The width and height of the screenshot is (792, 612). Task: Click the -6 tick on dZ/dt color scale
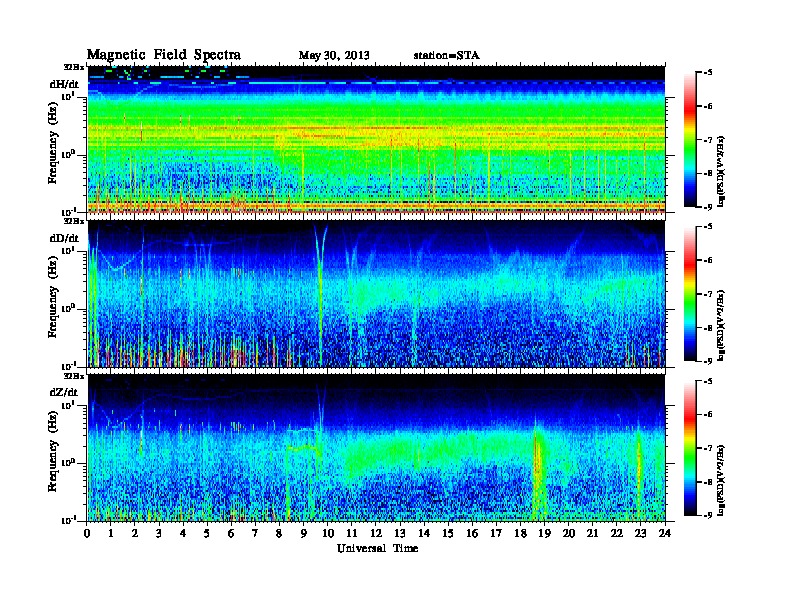pos(708,415)
